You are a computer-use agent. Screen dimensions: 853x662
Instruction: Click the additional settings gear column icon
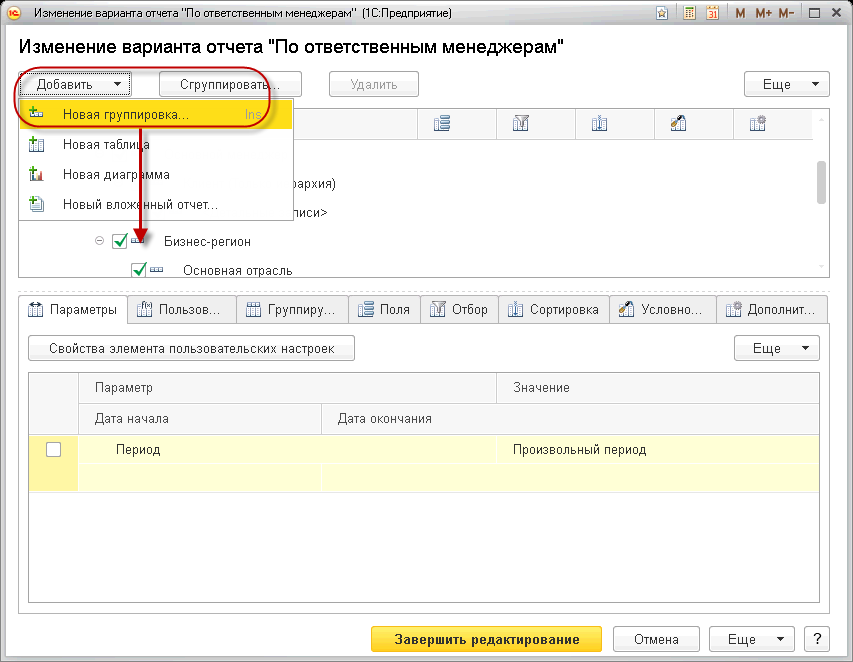point(757,124)
